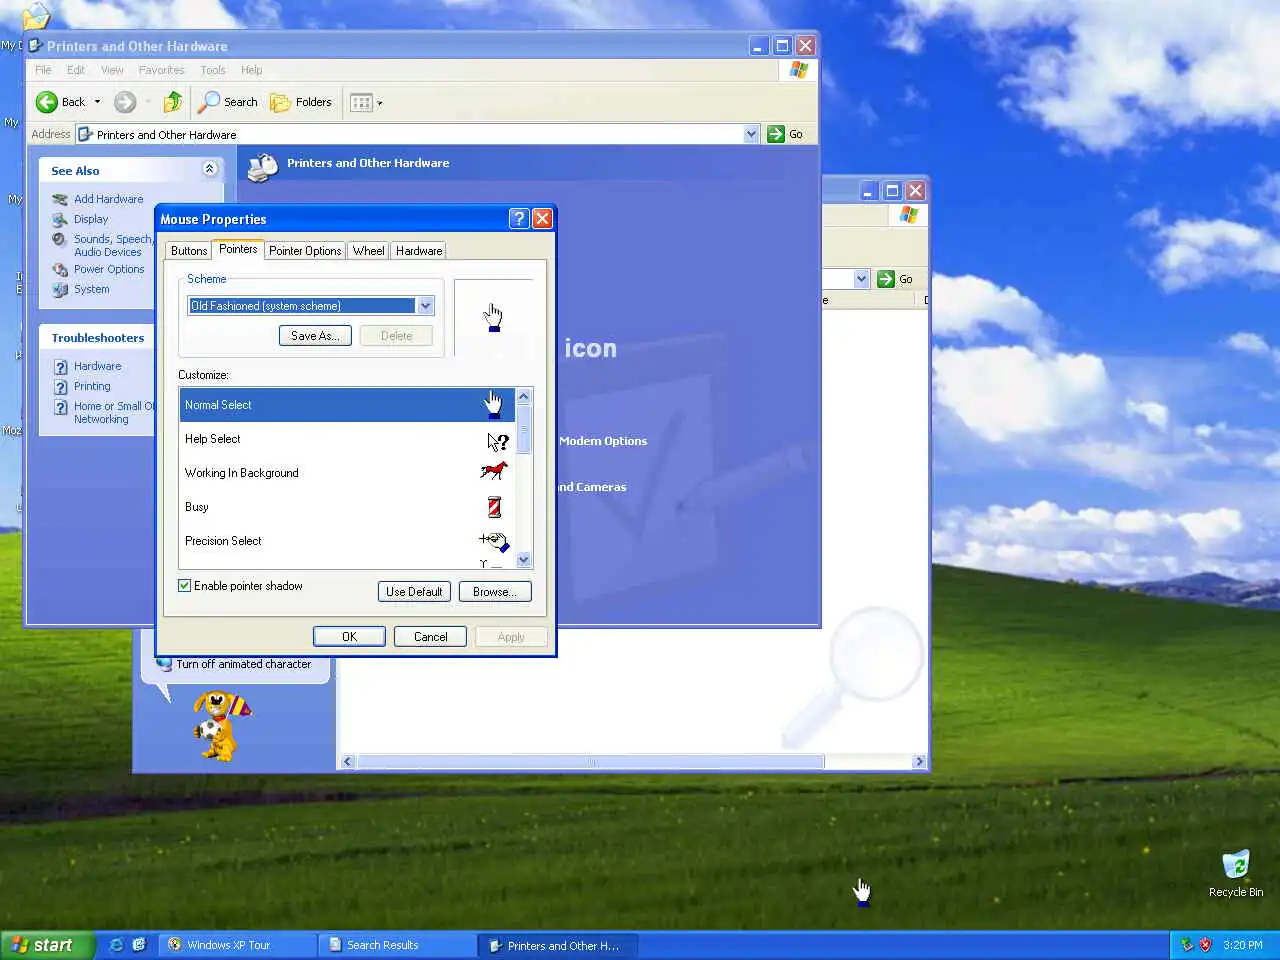Click the Save As button
Viewport: 1280px width, 960px height.
pyautogui.click(x=315, y=336)
